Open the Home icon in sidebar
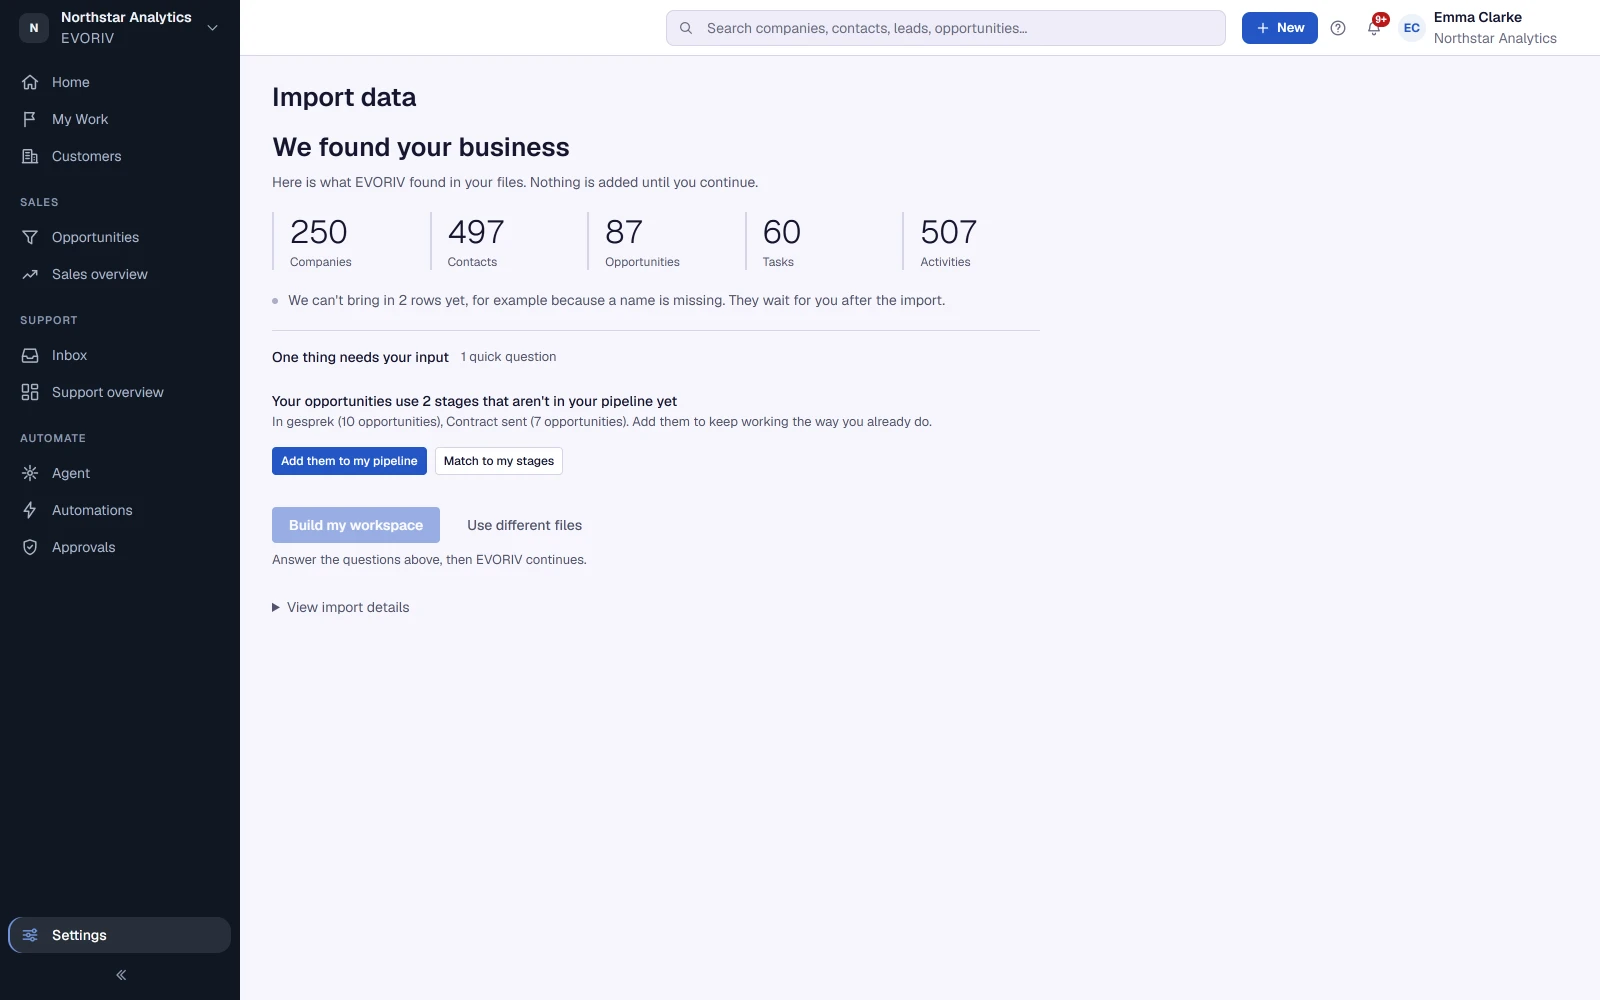Viewport: 1600px width, 1000px height. pos(30,82)
